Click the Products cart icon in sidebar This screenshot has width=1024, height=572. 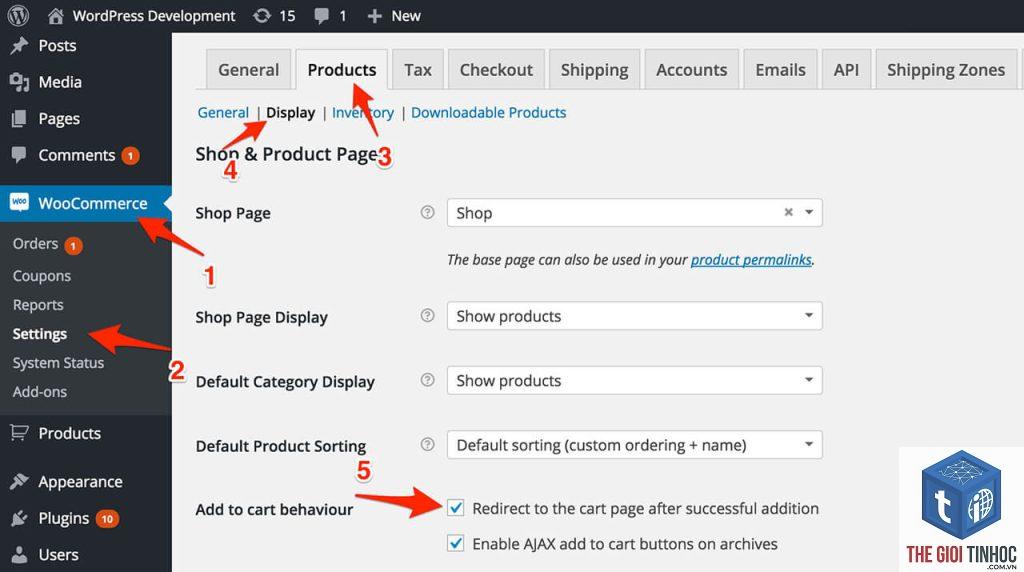click(x=20, y=433)
